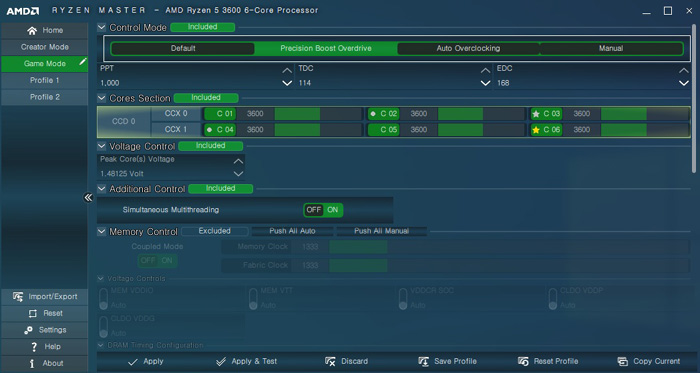Toggle Voltage Control Included badge
Viewport: 700px width, 373px height.
pos(210,146)
